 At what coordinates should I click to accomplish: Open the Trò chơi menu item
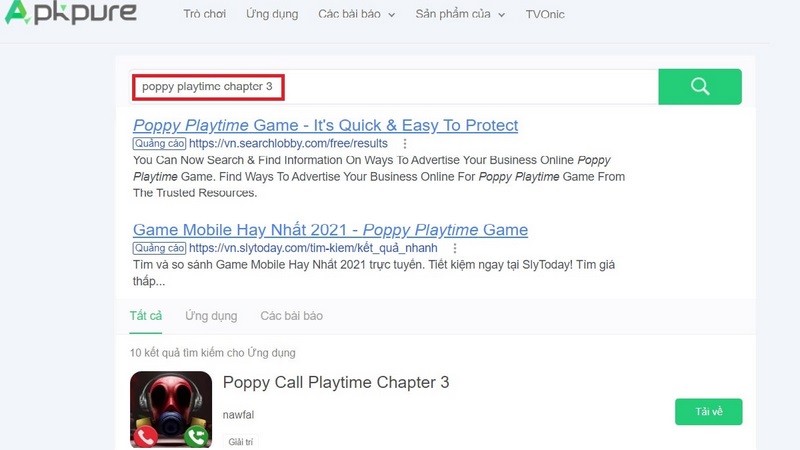205,14
